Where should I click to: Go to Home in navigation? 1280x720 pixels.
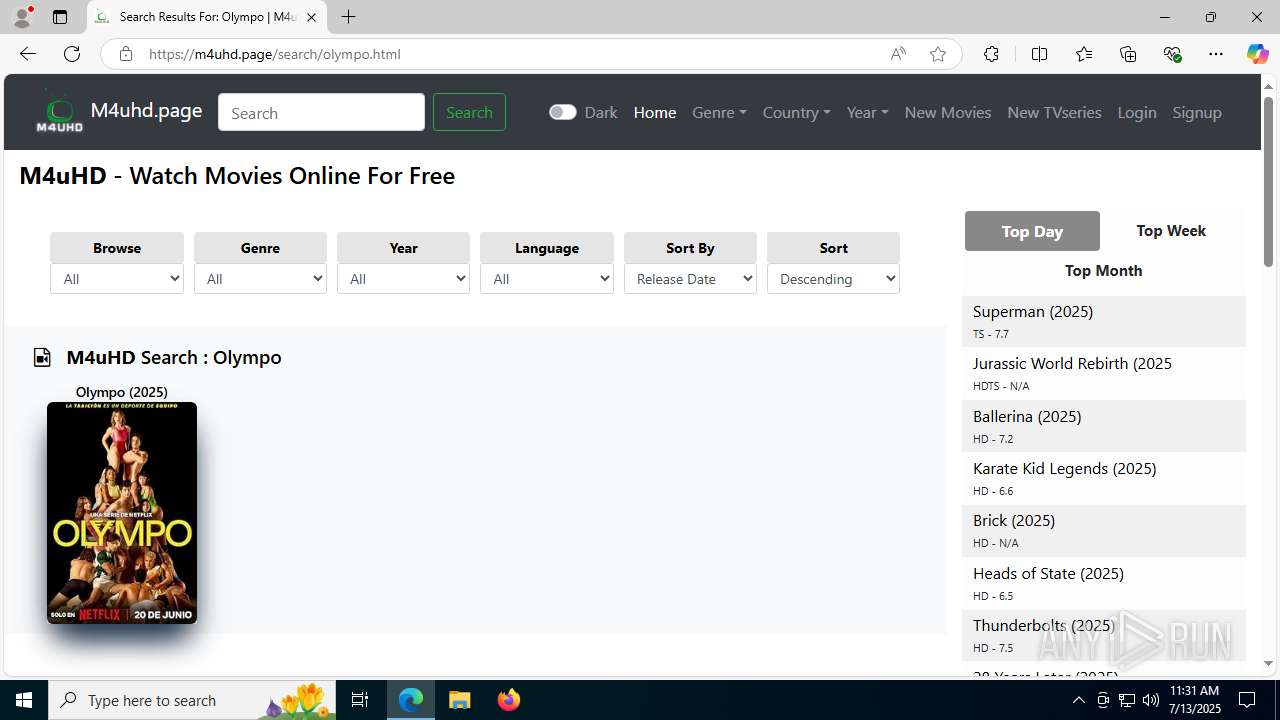655,112
